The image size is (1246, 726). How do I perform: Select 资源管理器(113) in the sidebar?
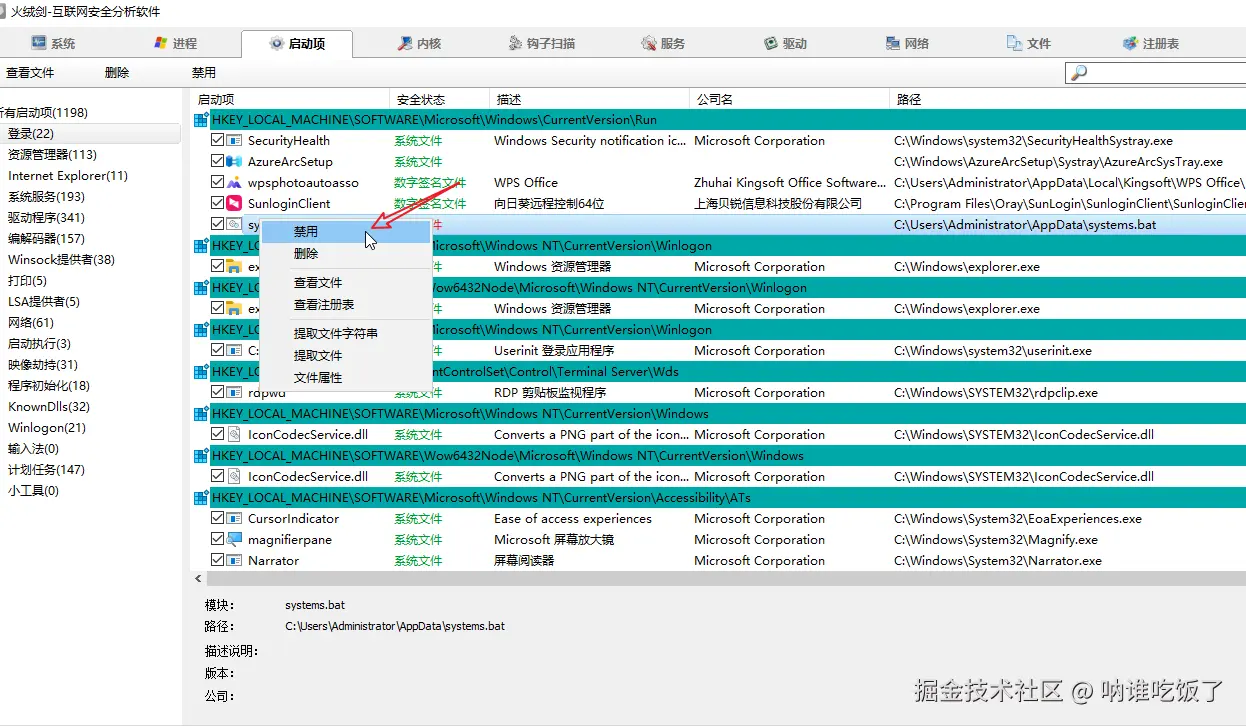pyautogui.click(x=52, y=155)
